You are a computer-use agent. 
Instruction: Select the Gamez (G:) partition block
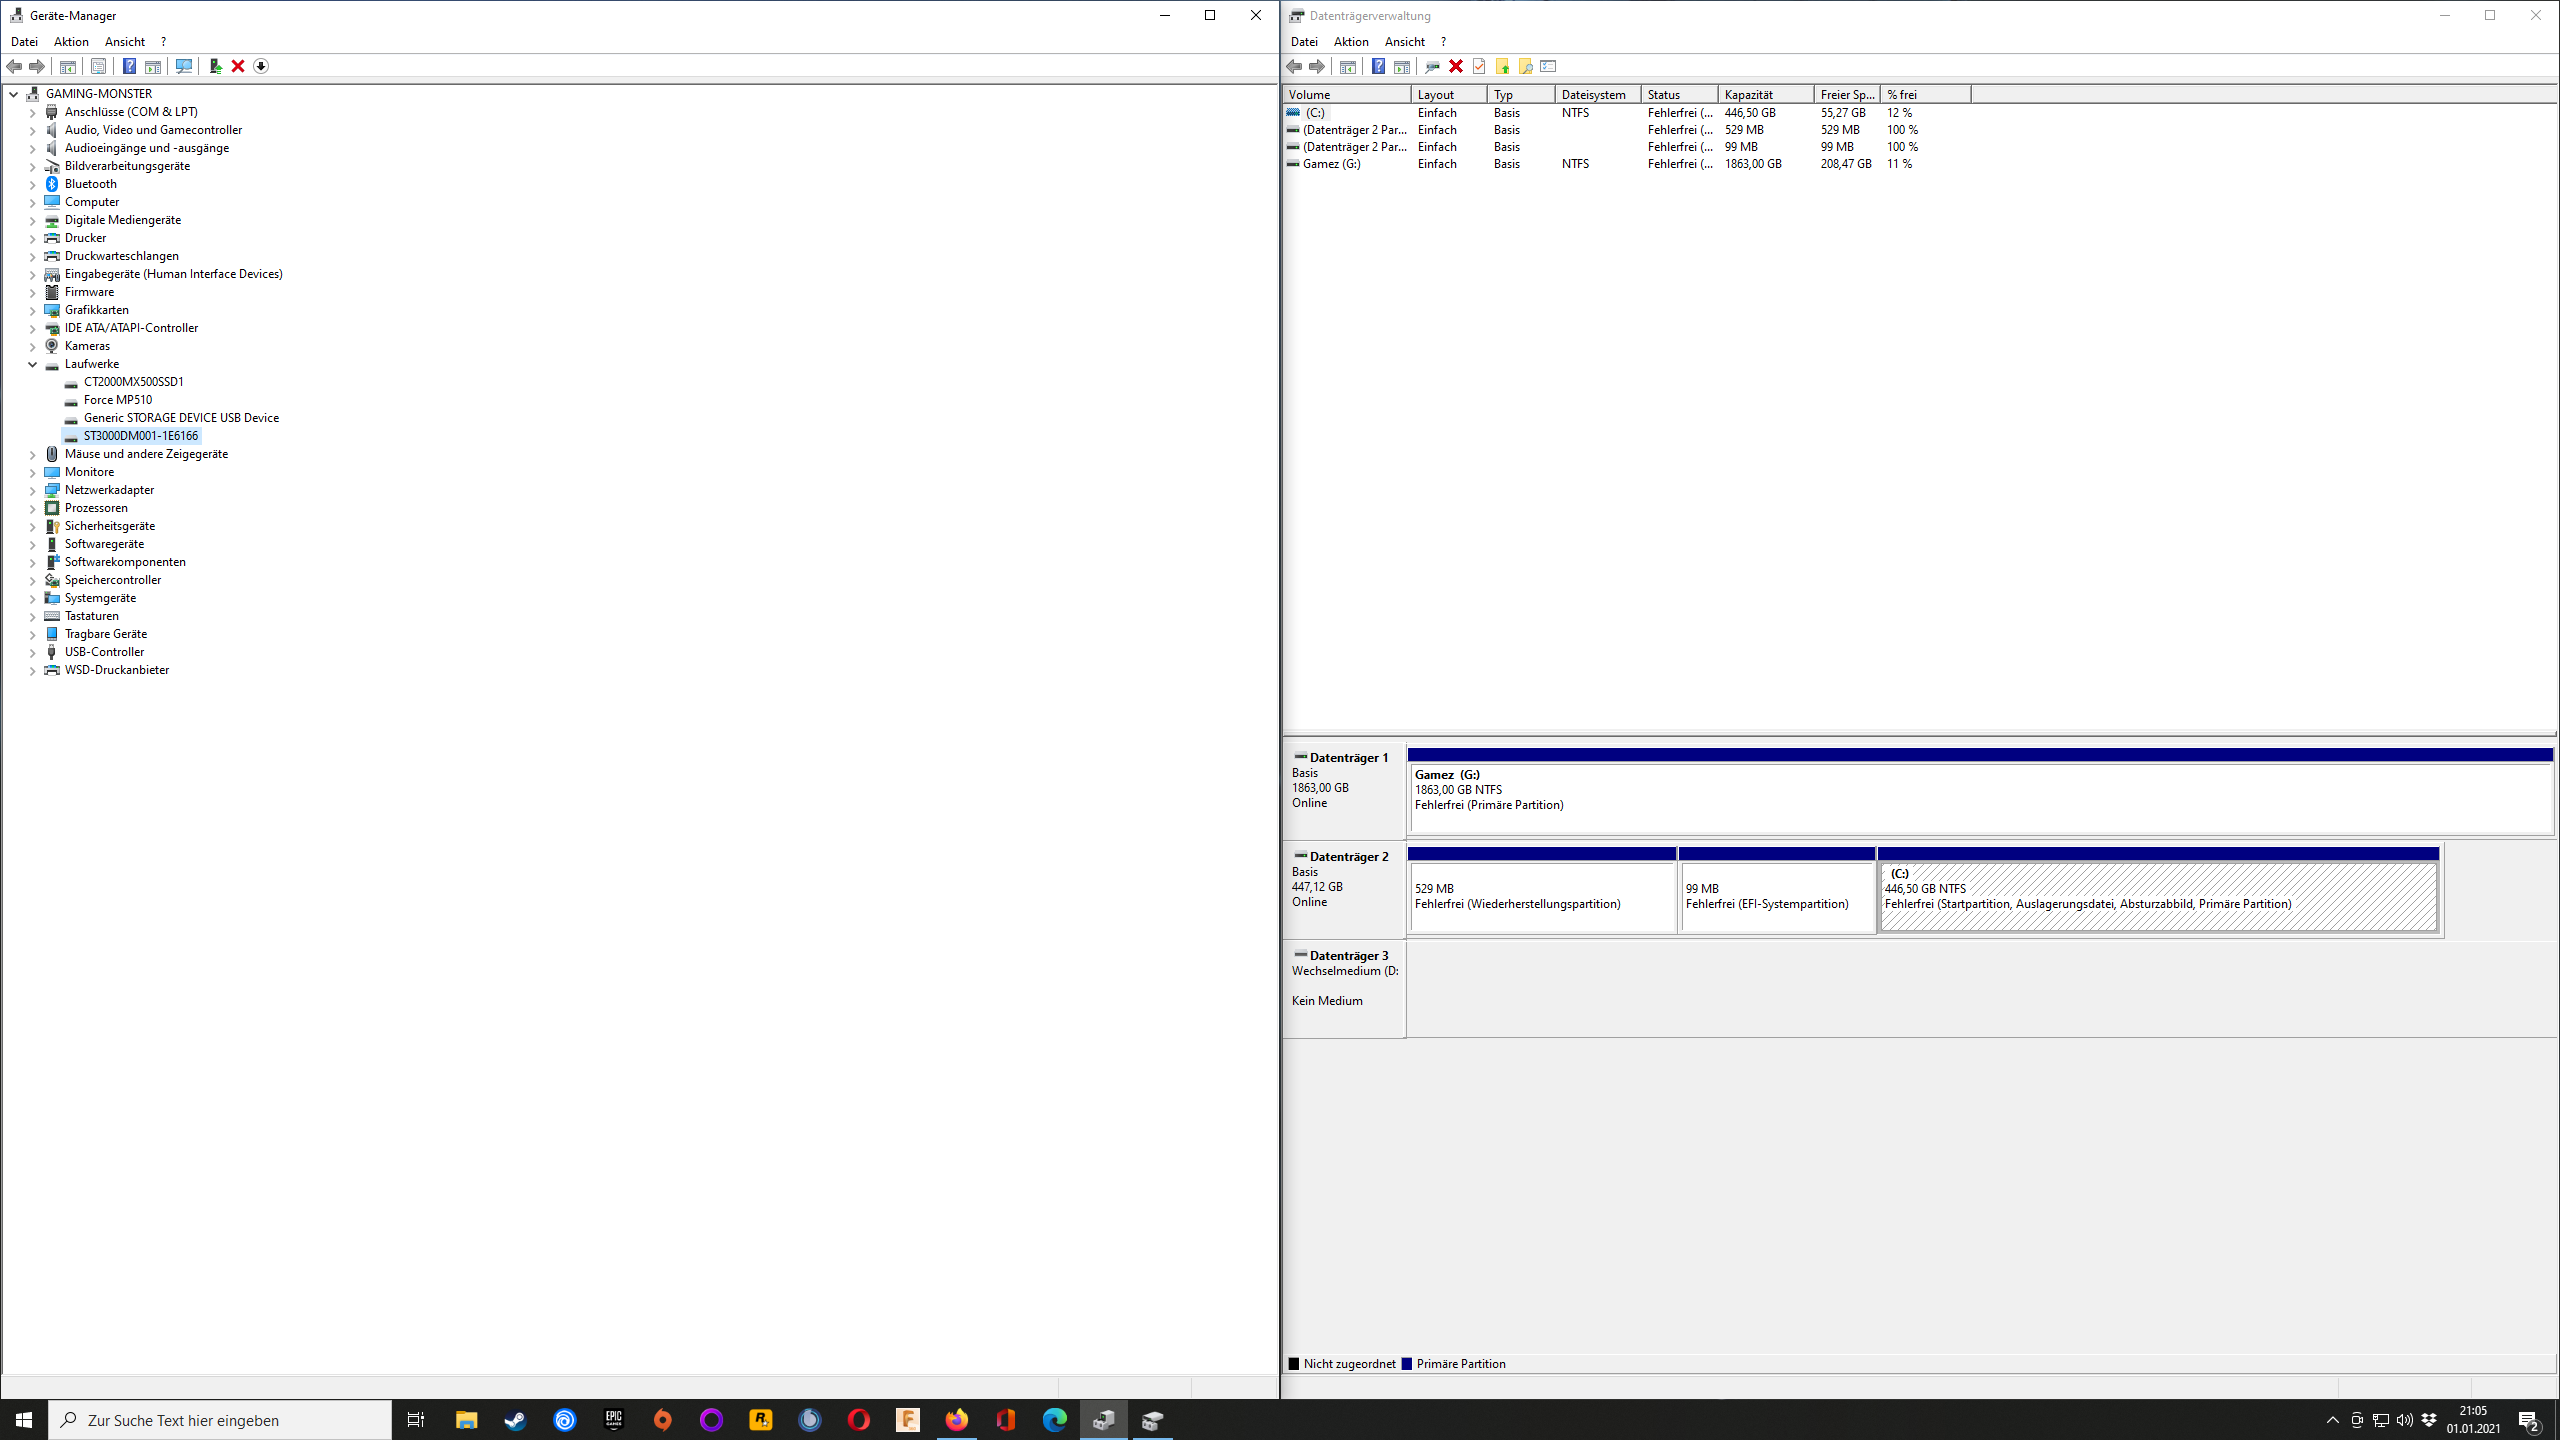[1980, 796]
